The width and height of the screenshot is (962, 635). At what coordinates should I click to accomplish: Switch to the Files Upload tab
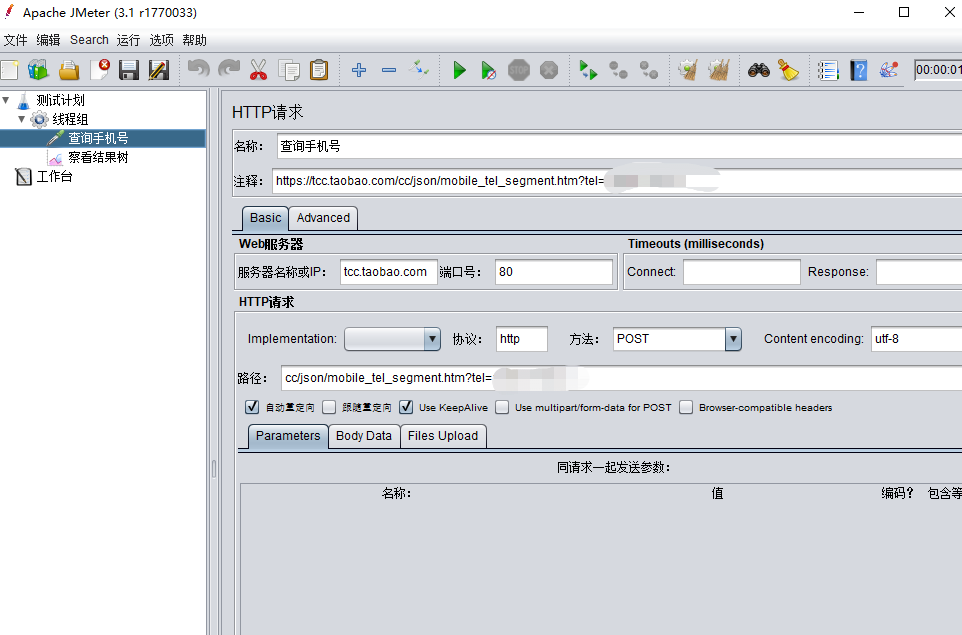pyautogui.click(x=443, y=436)
